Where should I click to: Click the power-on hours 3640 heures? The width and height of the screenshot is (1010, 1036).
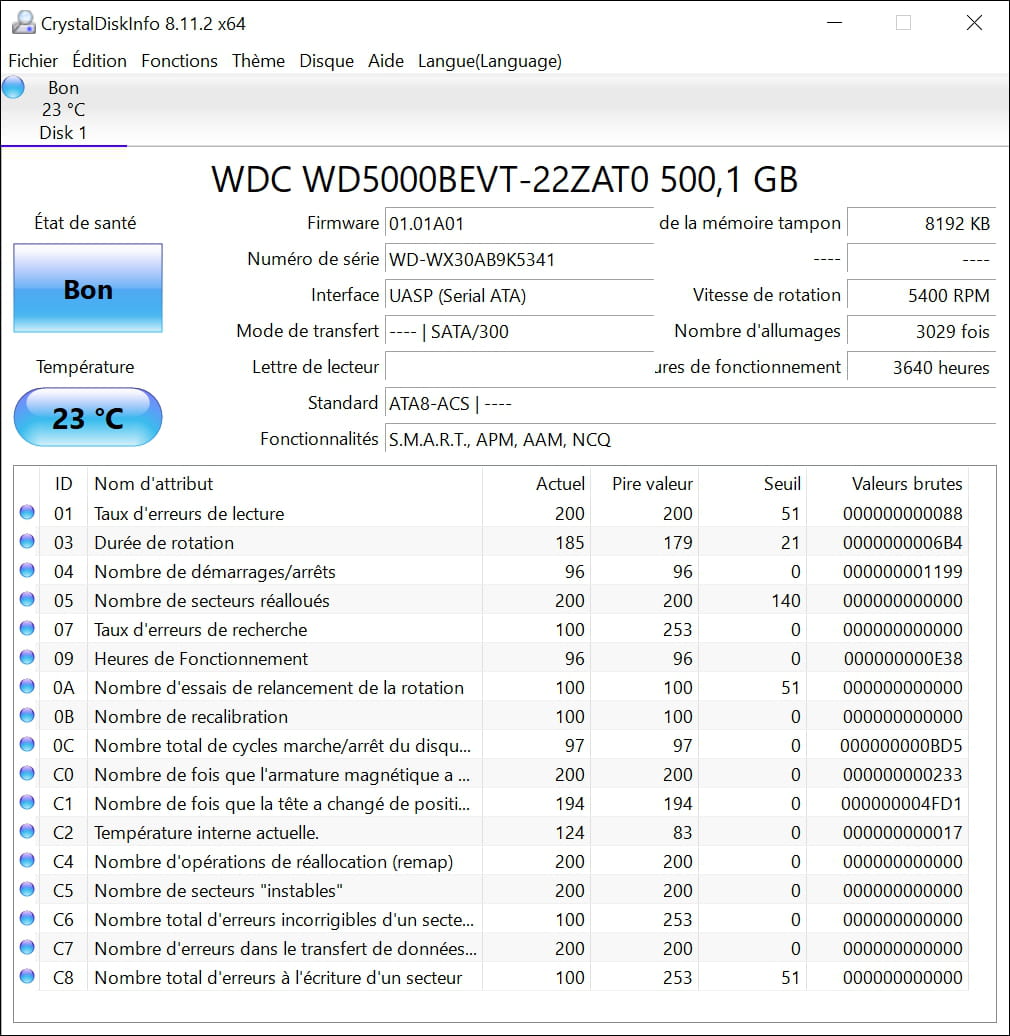921,367
